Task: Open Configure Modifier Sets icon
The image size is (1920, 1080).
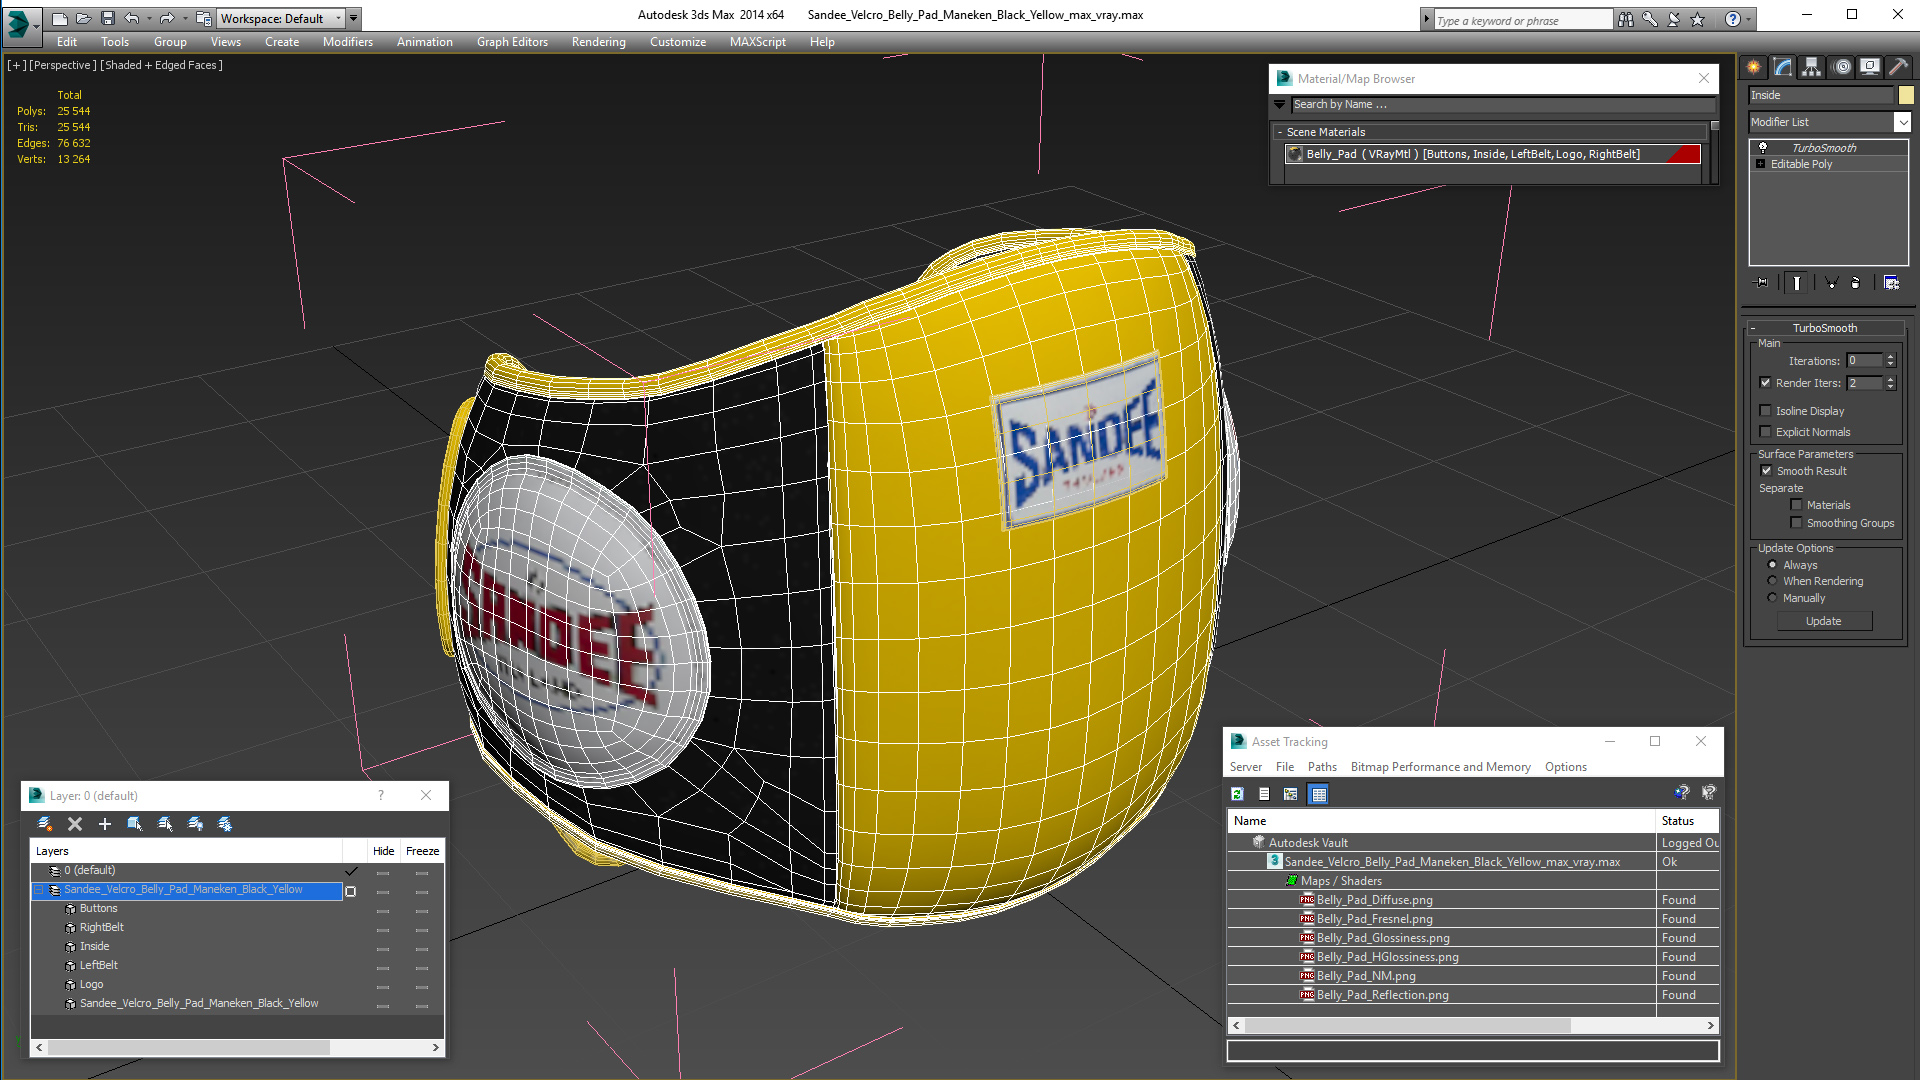Action: [x=1891, y=283]
